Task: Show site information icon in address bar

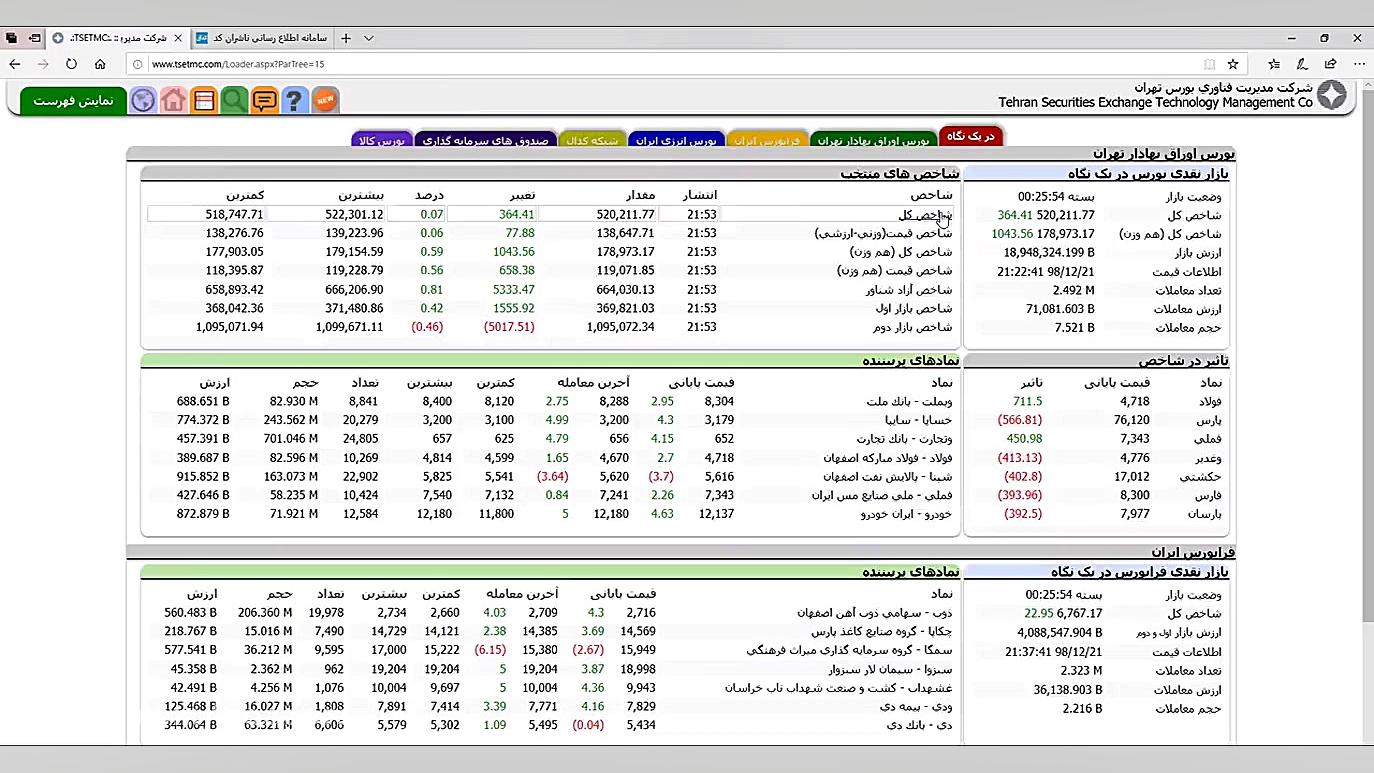Action: tap(138, 64)
